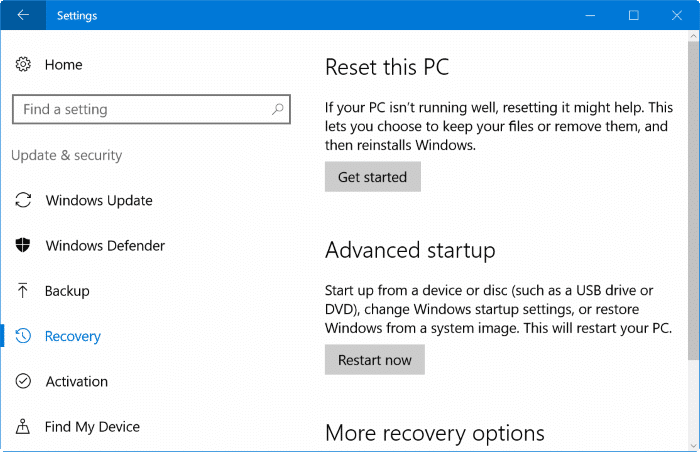Click the vertical scrollbar thumb
This screenshot has width=700, height=452.
[693, 201]
